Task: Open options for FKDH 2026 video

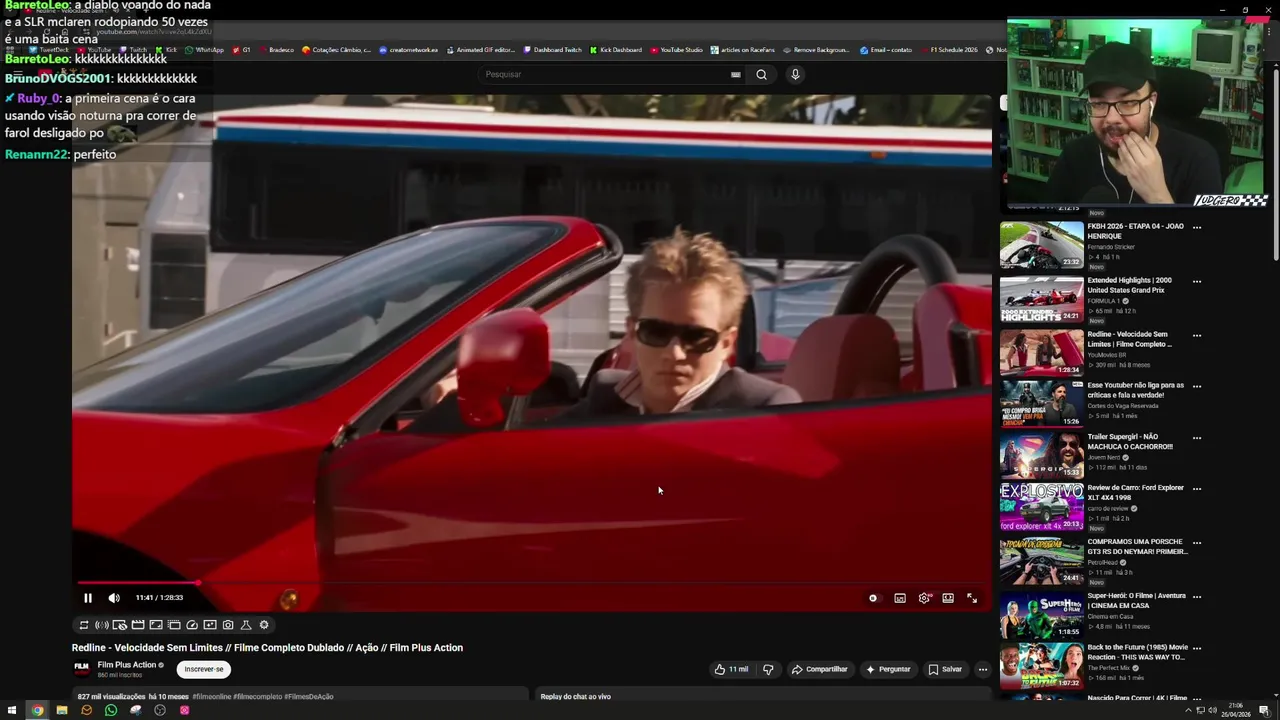Action: (1197, 227)
